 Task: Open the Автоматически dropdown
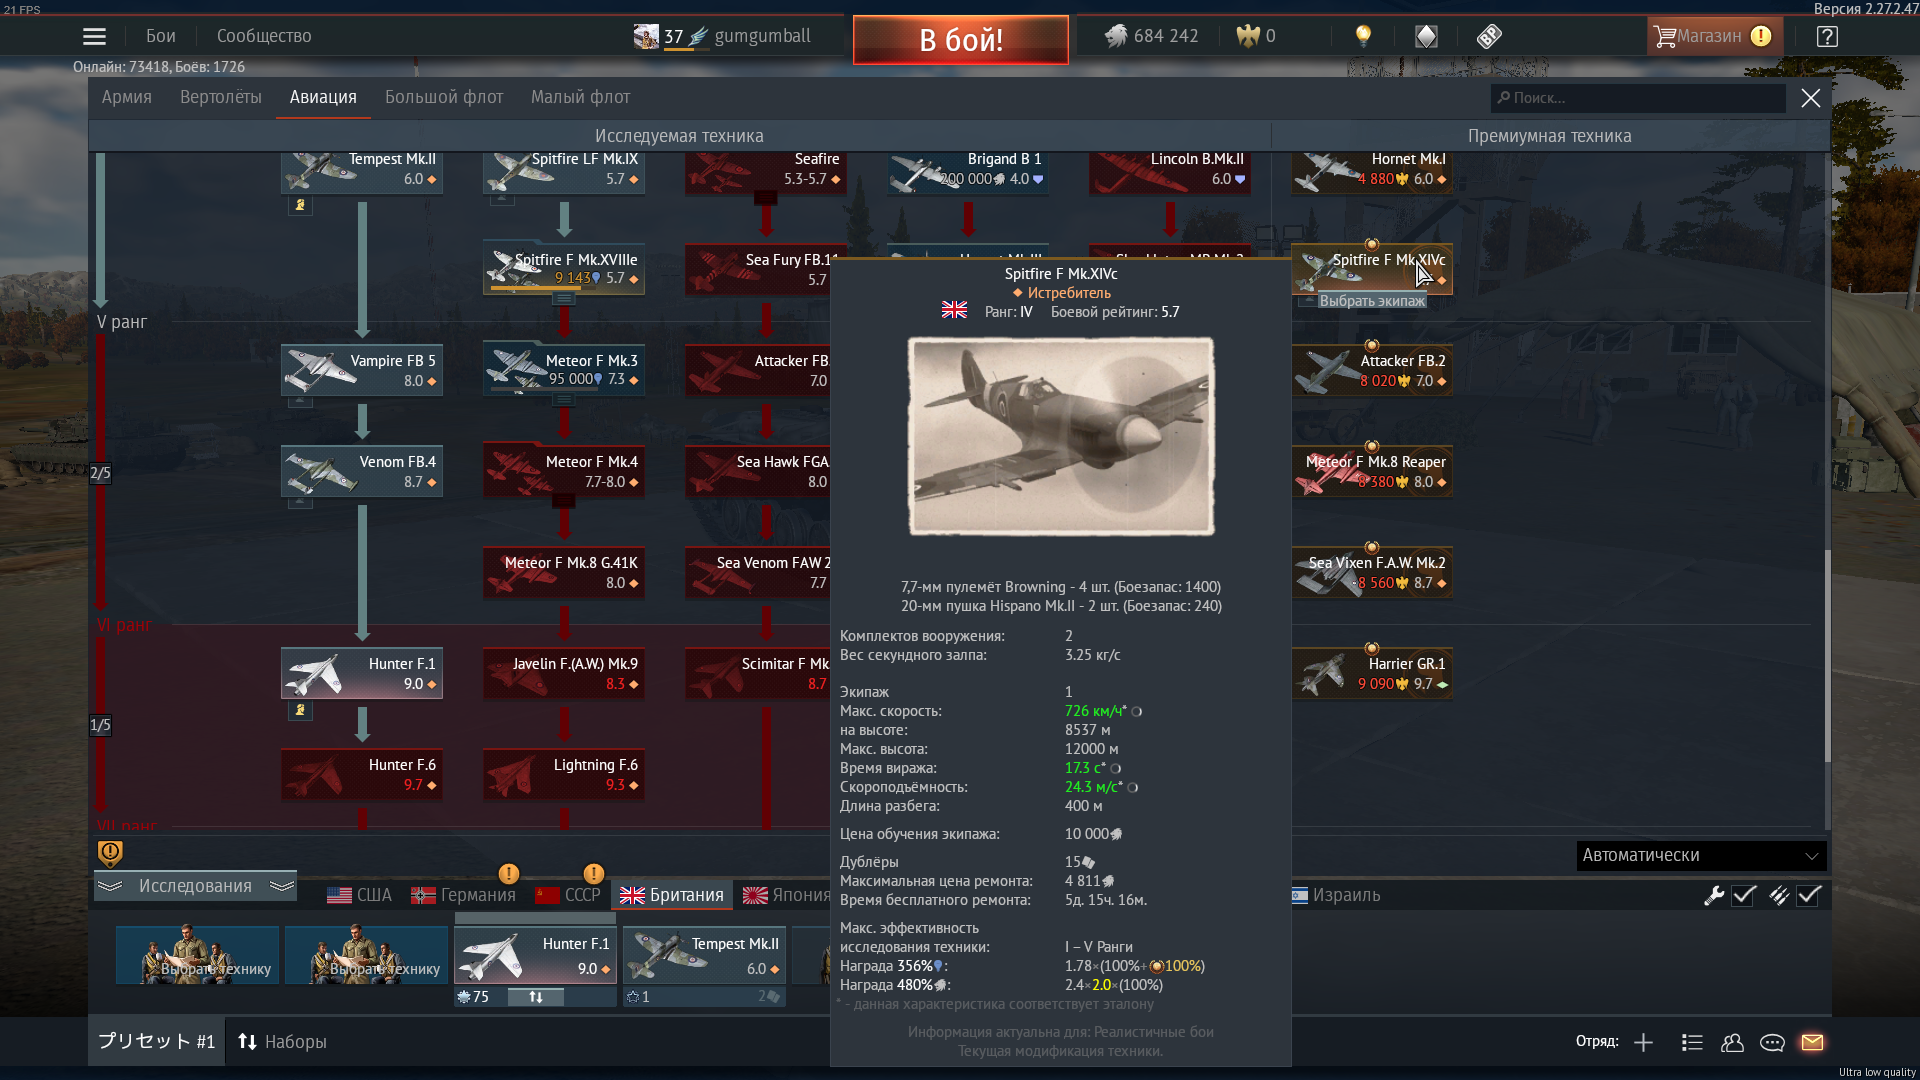[x=1701, y=856]
